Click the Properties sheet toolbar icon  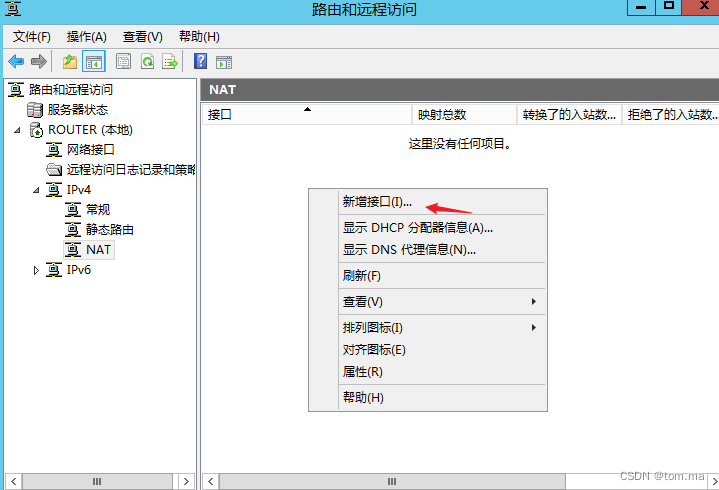123,61
